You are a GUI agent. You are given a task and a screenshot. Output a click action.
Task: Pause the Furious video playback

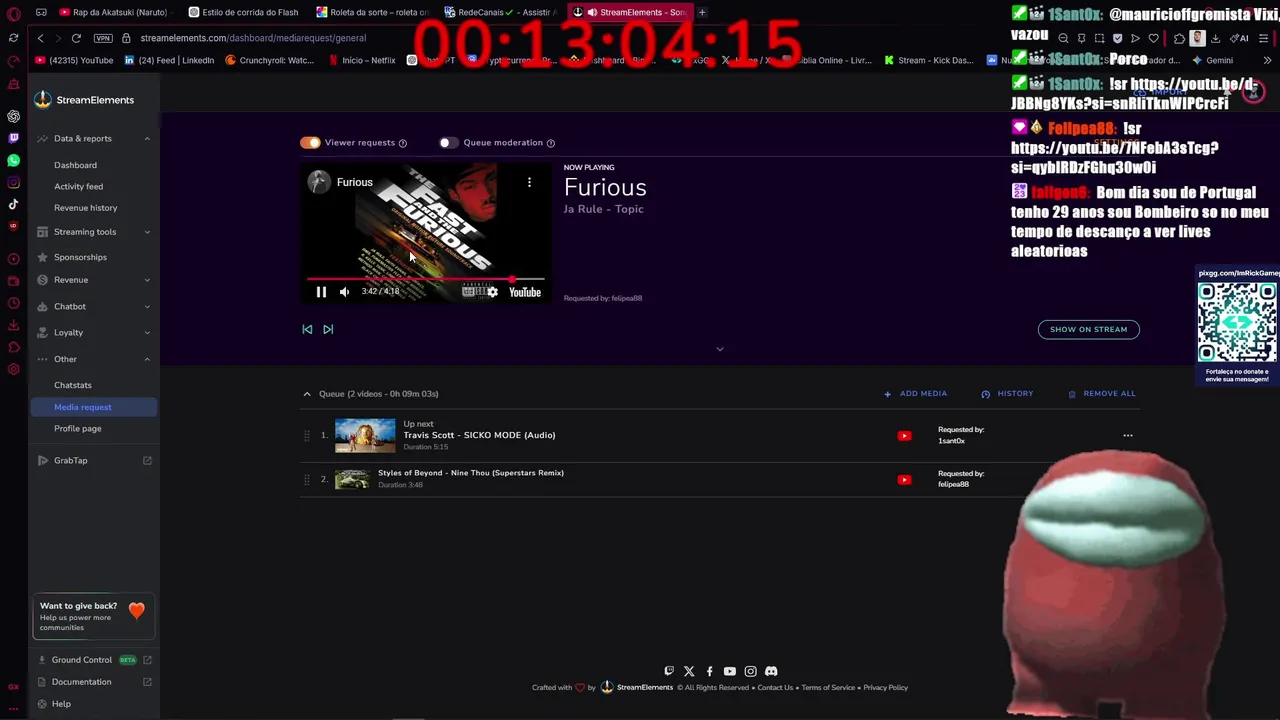pos(321,292)
